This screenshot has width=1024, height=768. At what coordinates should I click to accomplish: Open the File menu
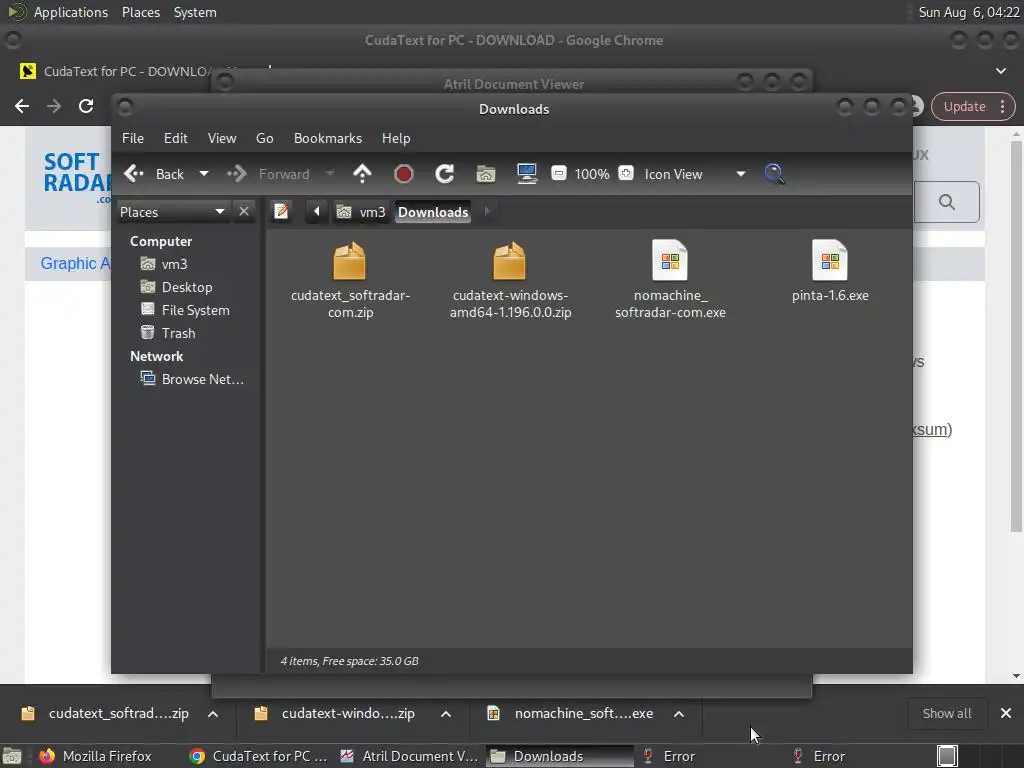pyautogui.click(x=133, y=138)
